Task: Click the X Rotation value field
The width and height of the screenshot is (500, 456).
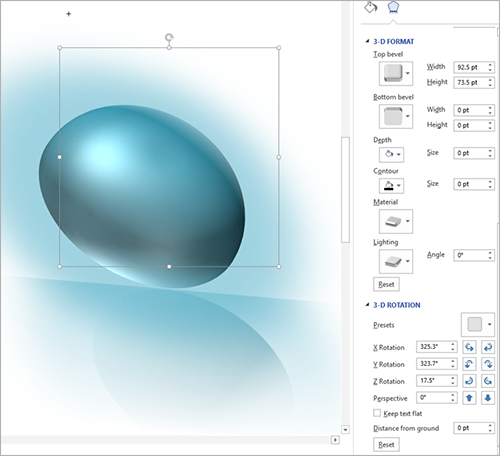Action: click(x=433, y=347)
